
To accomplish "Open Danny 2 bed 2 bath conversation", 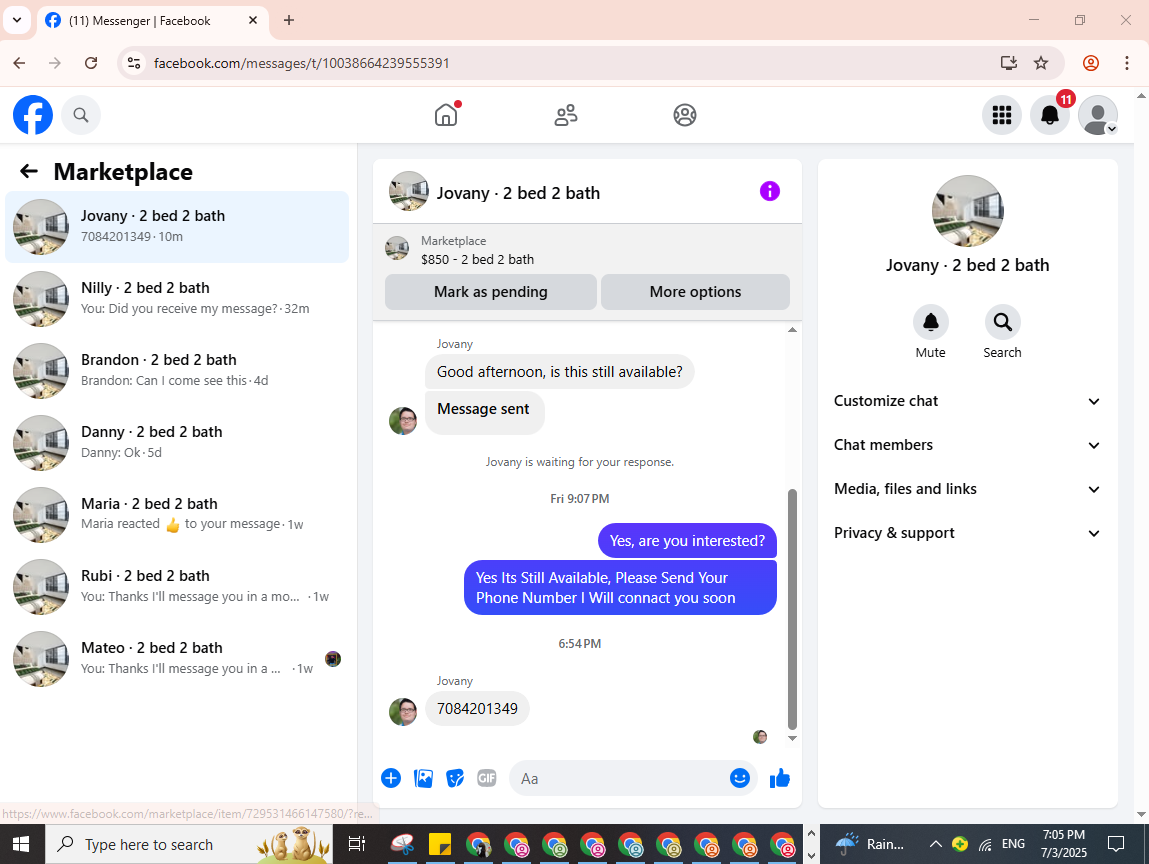I will [x=177, y=442].
